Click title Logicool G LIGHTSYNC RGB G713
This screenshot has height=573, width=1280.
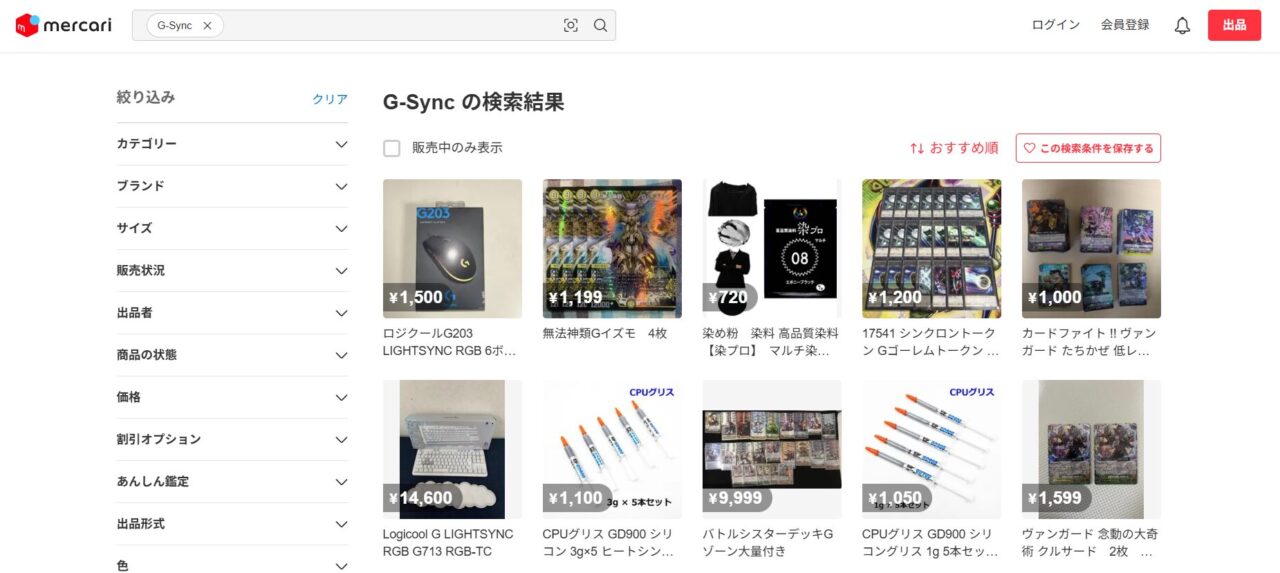point(448,543)
